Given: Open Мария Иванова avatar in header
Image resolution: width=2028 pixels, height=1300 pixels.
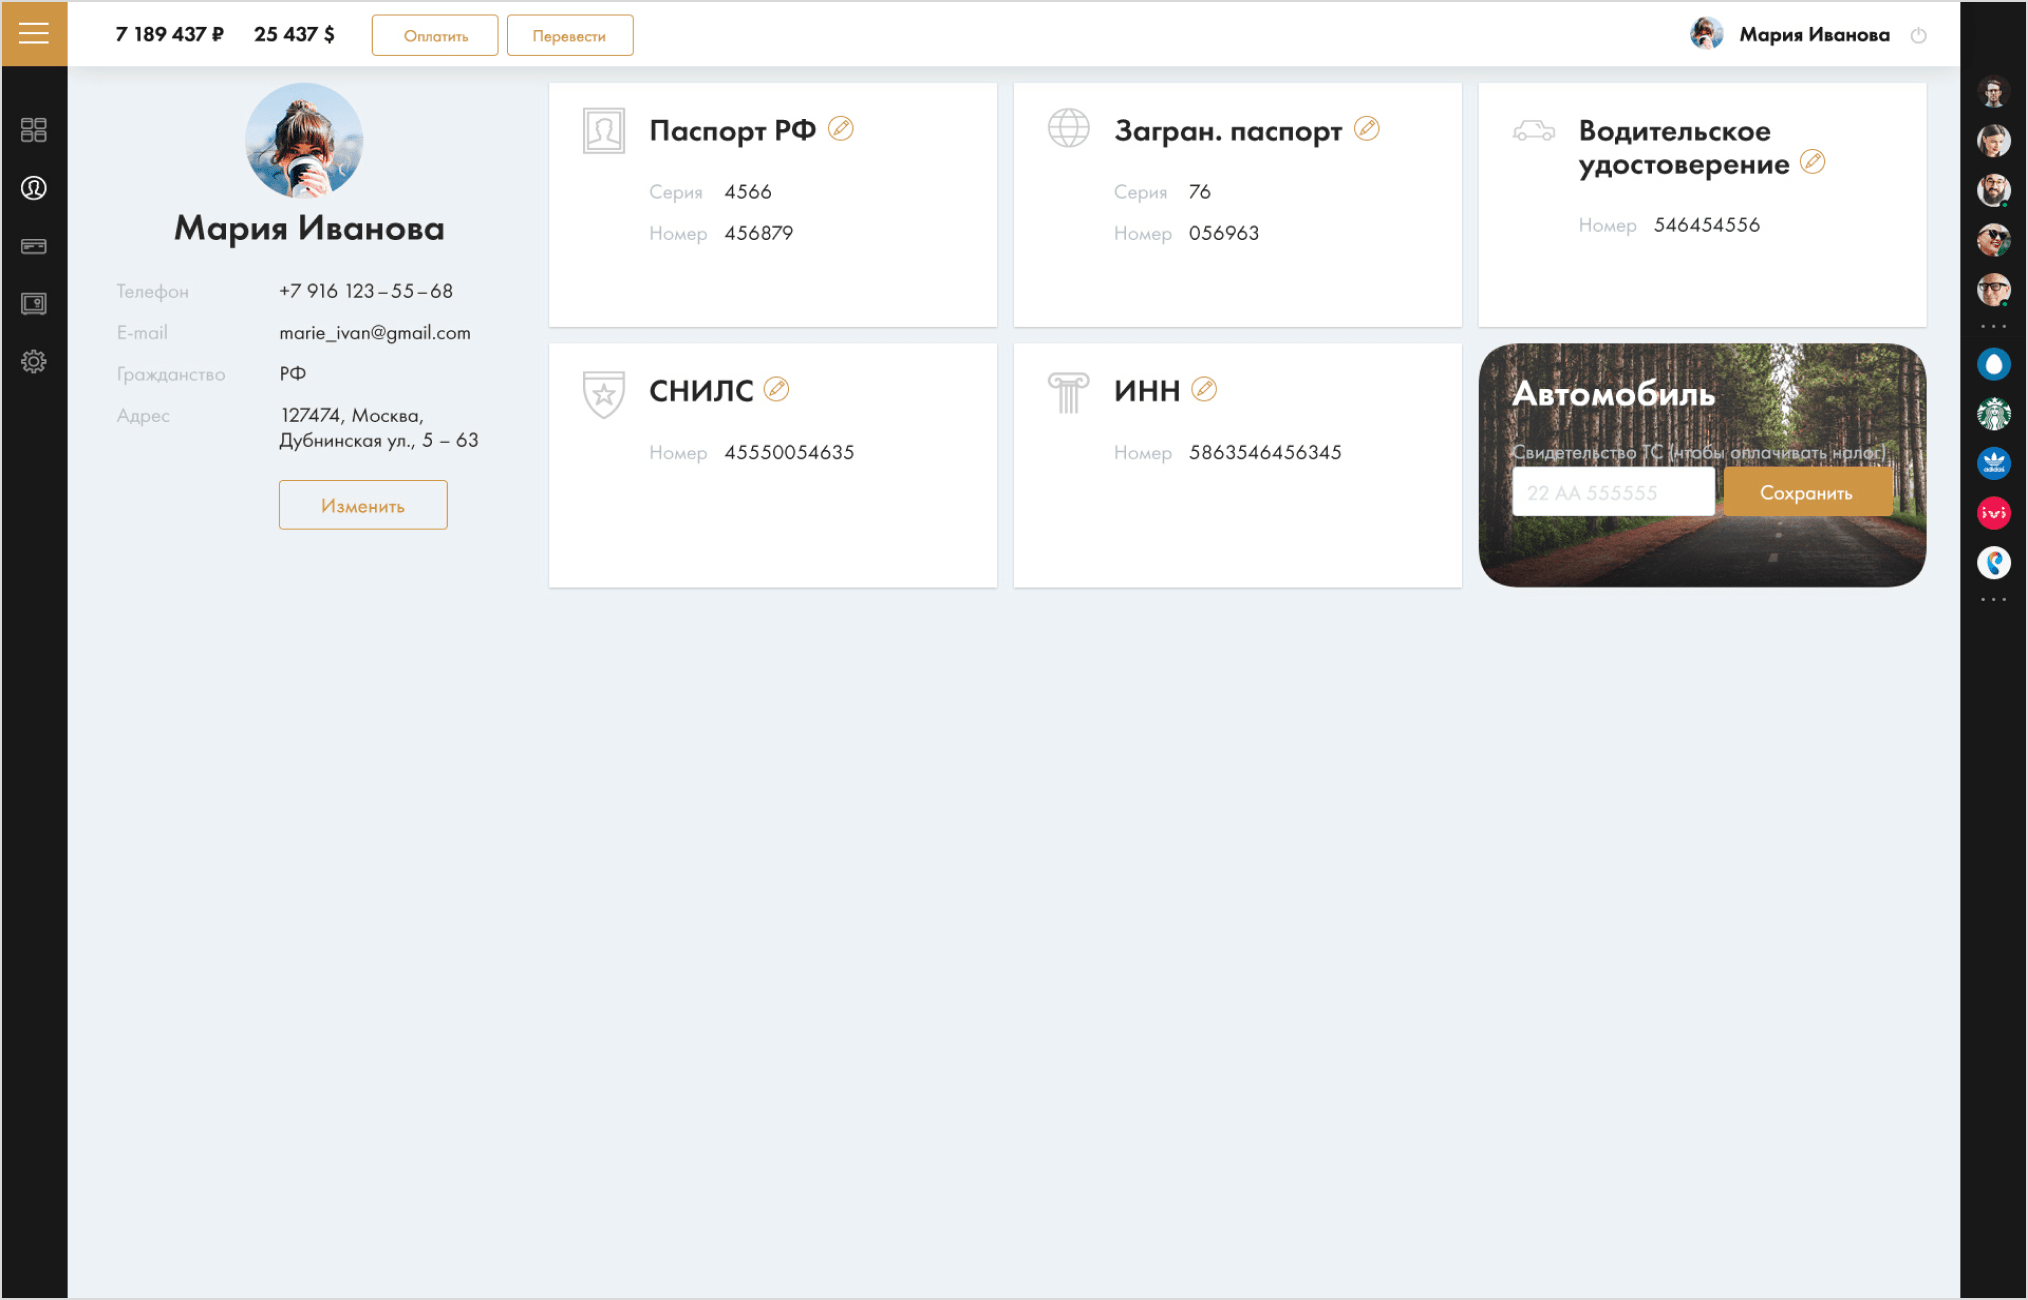Looking at the screenshot, I should (x=1706, y=34).
